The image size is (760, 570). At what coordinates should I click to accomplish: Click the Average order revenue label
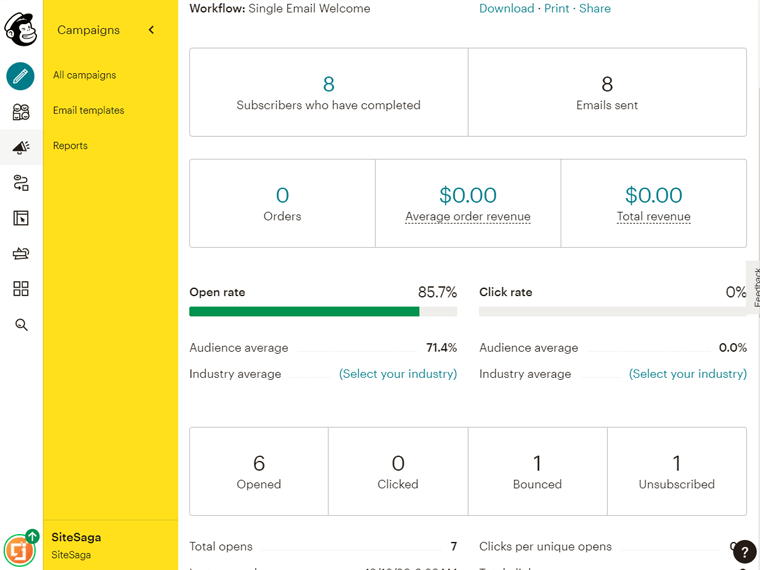click(468, 216)
